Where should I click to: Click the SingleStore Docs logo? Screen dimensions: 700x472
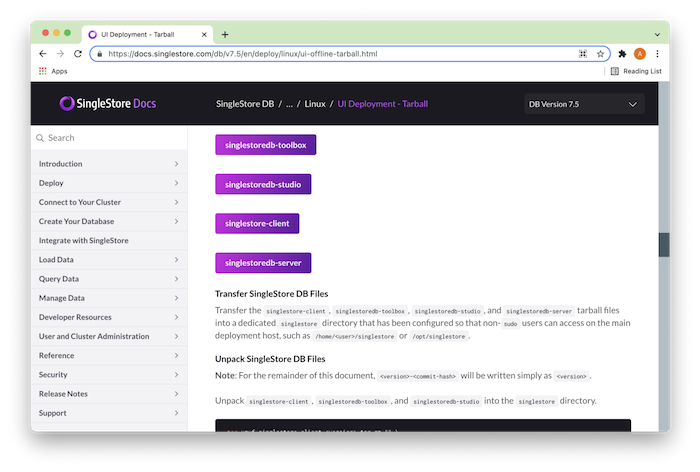click(x=108, y=104)
